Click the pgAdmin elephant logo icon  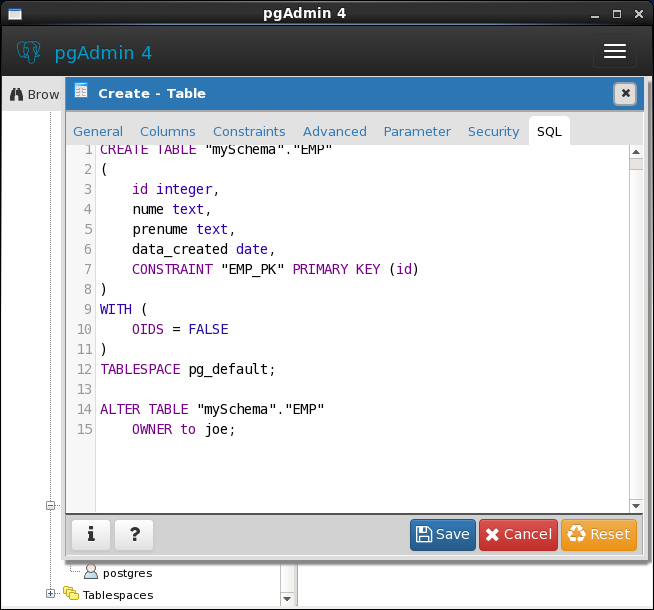(29, 53)
